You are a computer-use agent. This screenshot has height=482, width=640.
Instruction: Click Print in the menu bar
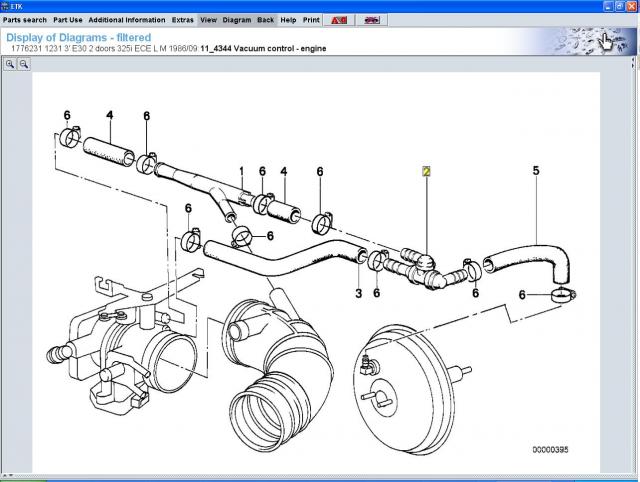[x=311, y=19]
